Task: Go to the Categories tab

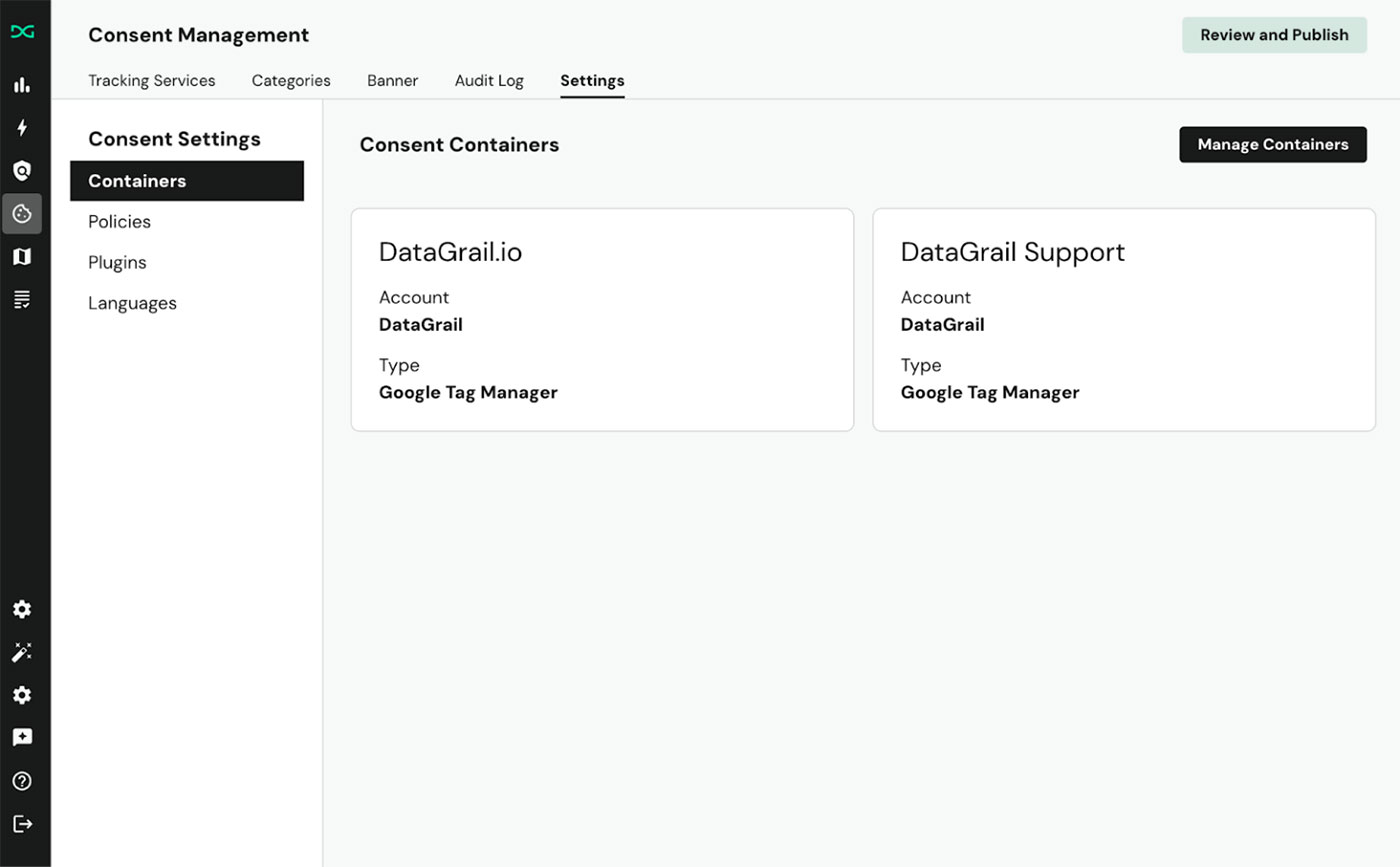Action: (x=291, y=81)
